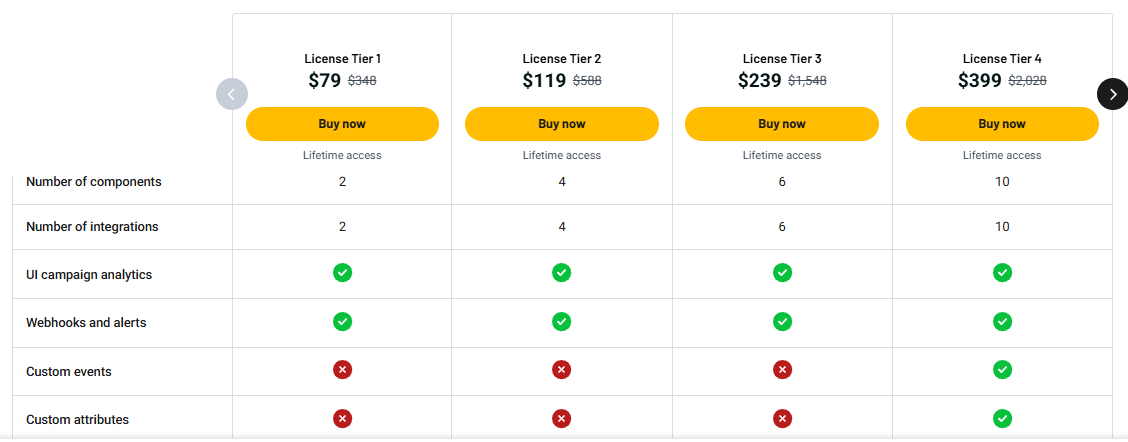This screenshot has width=1128, height=442.
Task: Click the next arrow on the pricing carousel
Action: [1112, 94]
